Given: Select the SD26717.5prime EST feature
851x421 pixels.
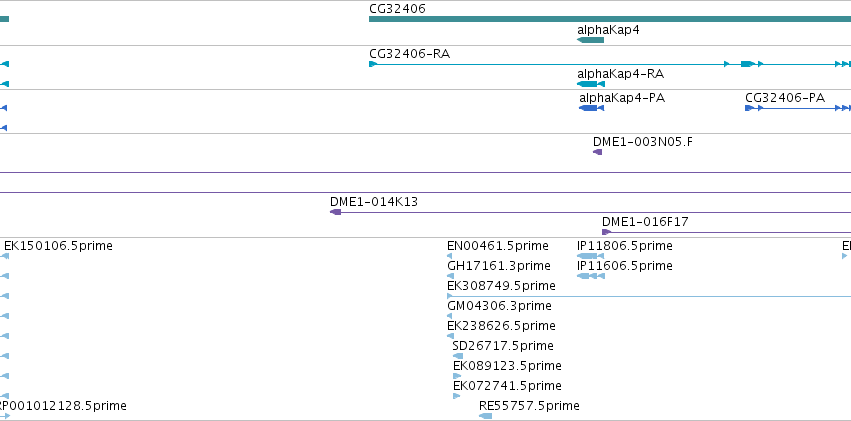Looking at the screenshot, I should click(x=458, y=356).
